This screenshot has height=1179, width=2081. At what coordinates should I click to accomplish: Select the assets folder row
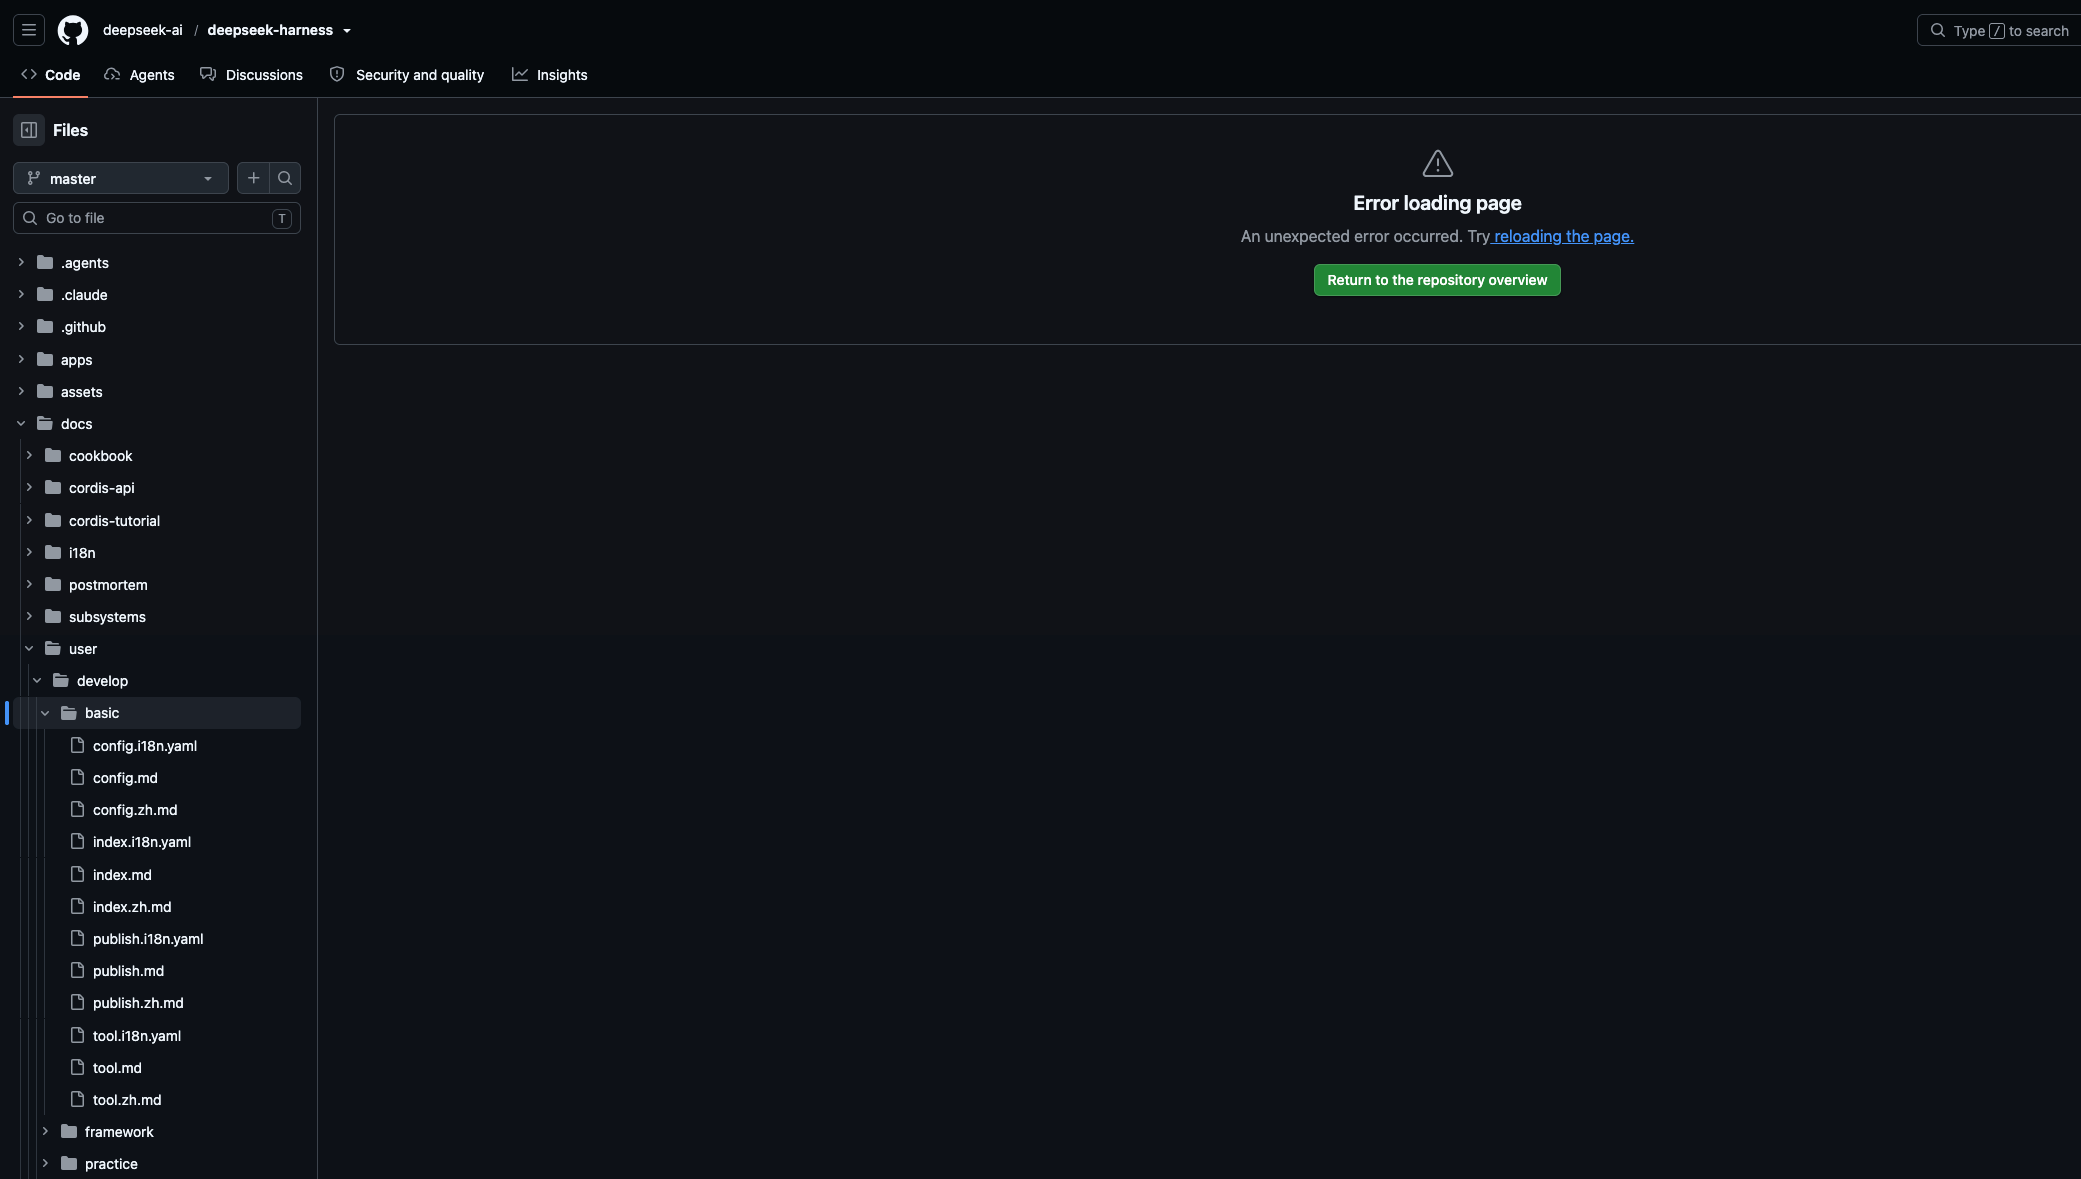pos(157,391)
